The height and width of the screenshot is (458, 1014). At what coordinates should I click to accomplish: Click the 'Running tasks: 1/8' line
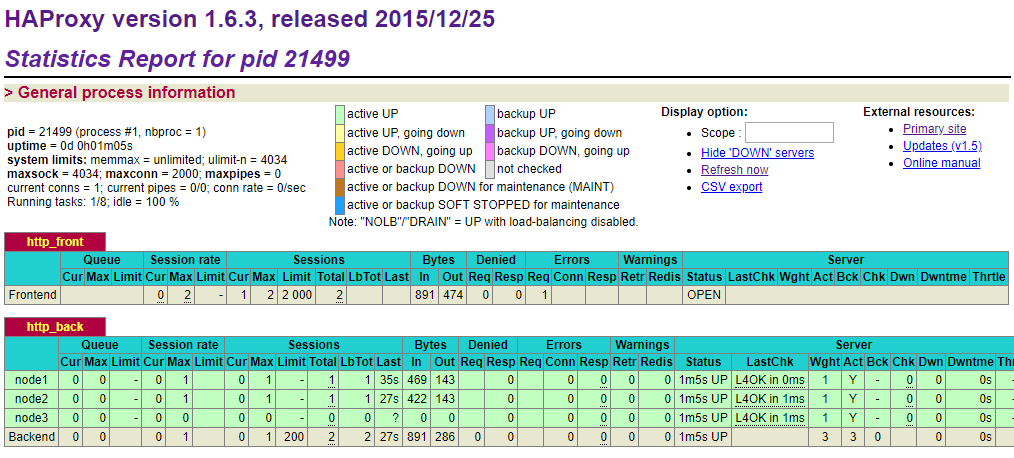pos(93,202)
